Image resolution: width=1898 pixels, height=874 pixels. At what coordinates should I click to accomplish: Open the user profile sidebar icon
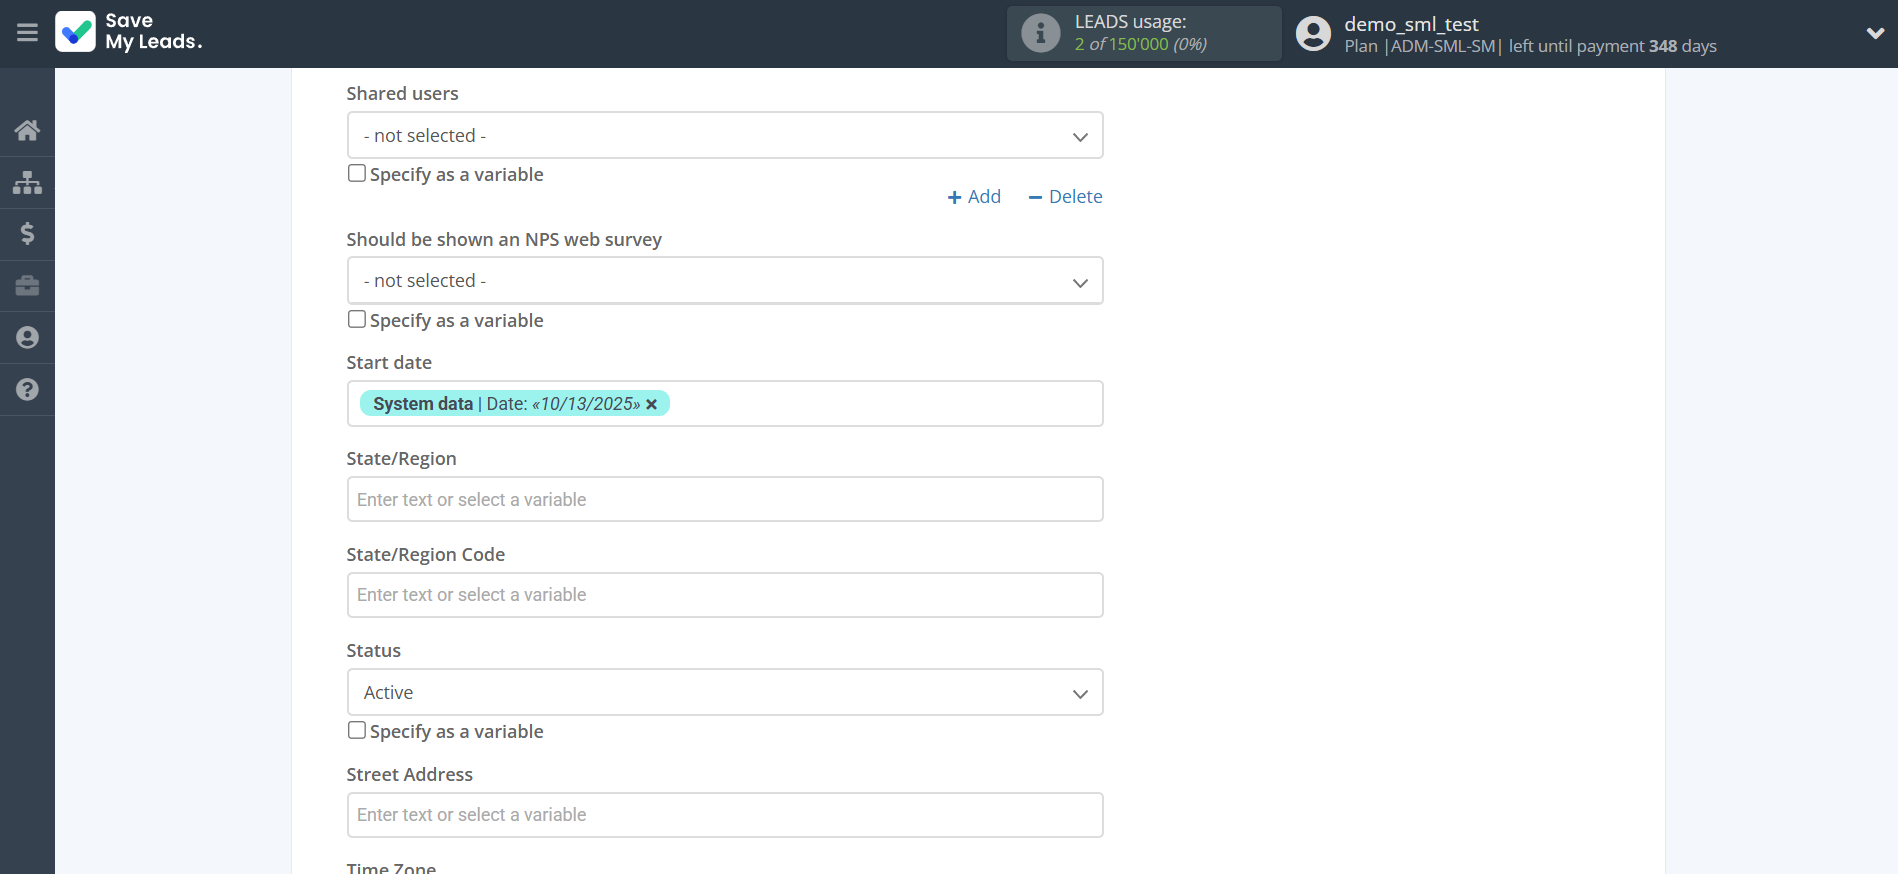[27, 338]
